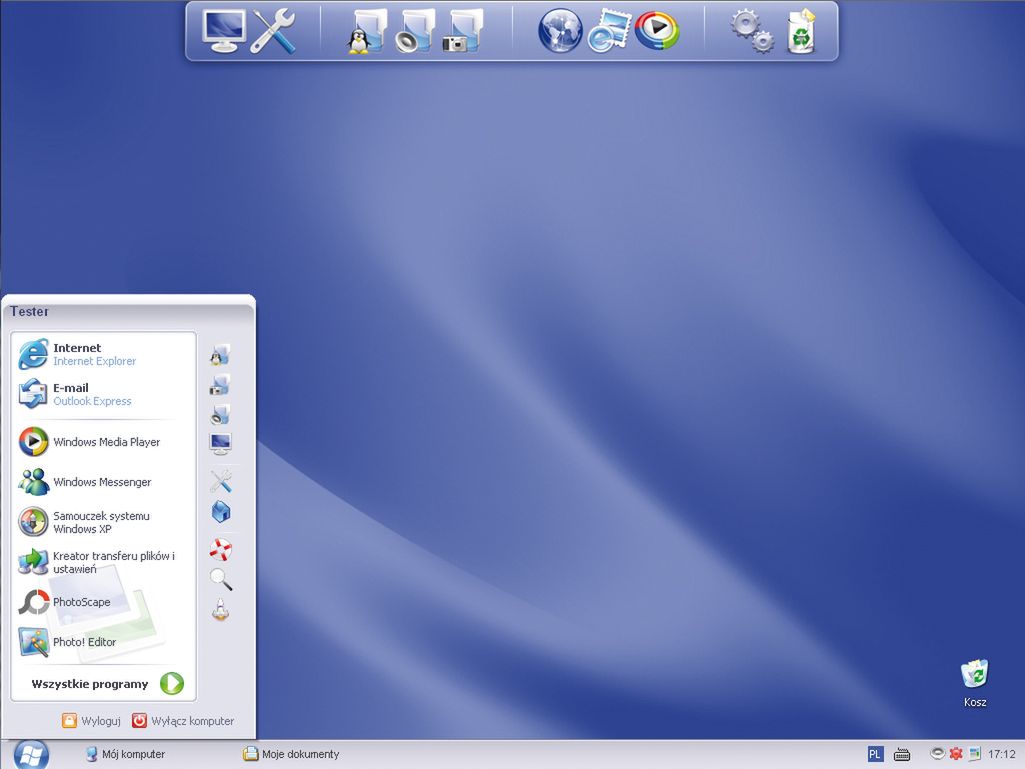Open the speaker music folder in the dock
This screenshot has height=769, width=1025.
(414, 31)
